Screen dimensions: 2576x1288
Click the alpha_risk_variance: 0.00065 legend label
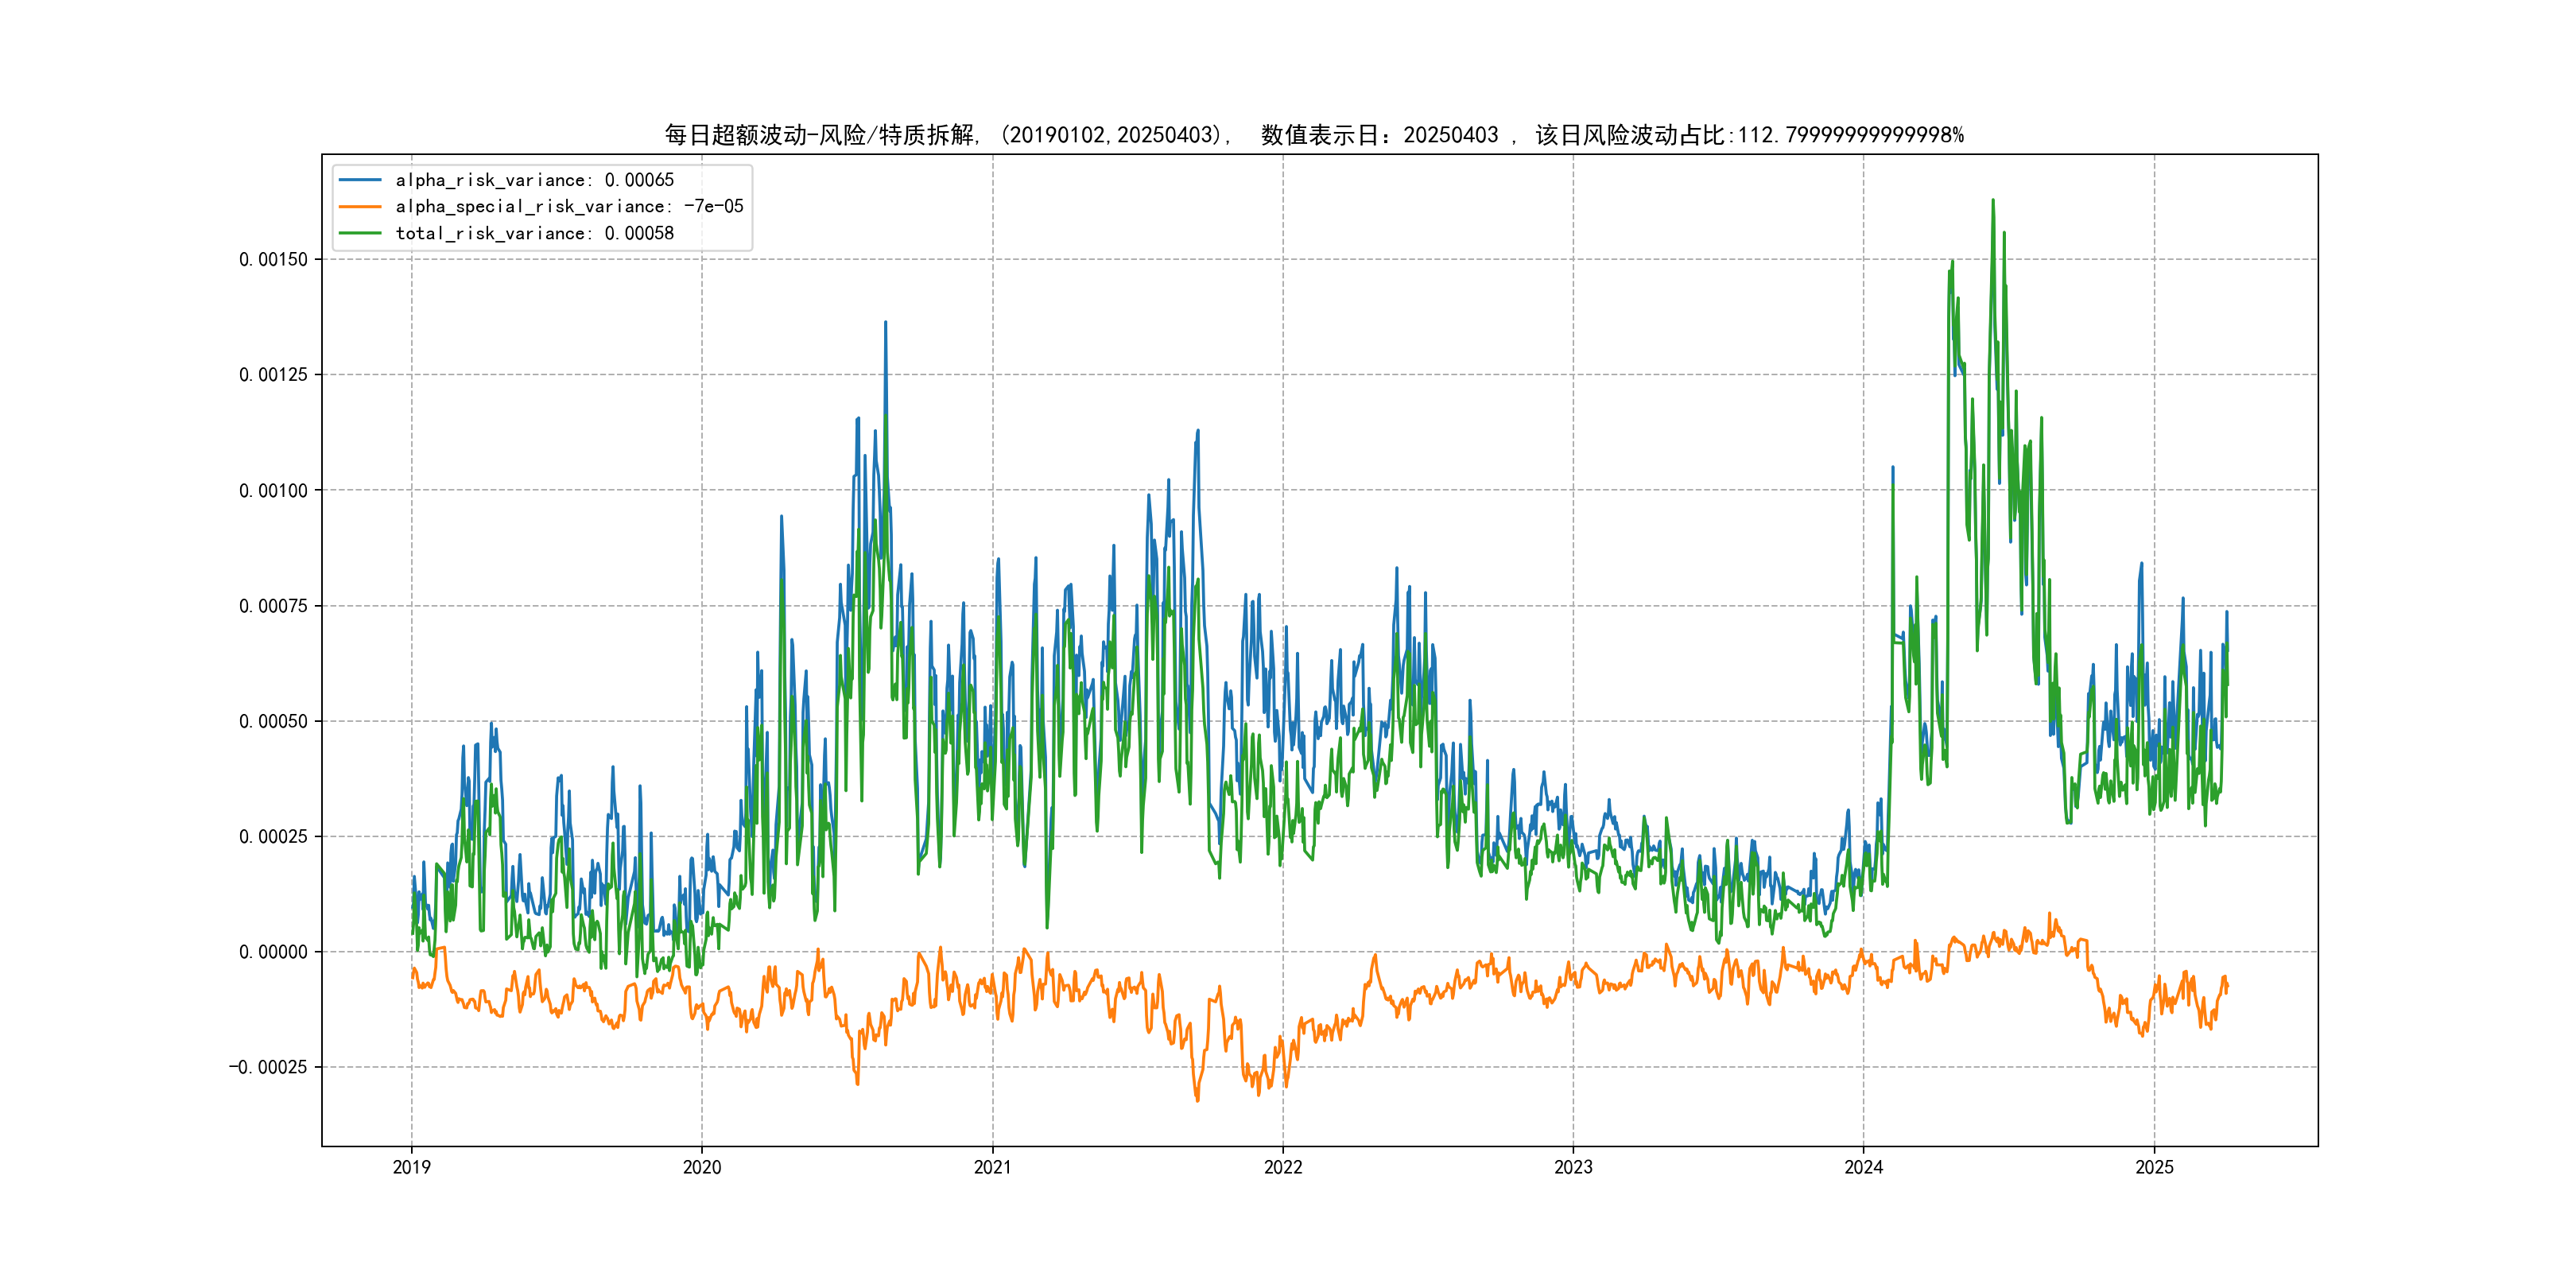coord(534,180)
